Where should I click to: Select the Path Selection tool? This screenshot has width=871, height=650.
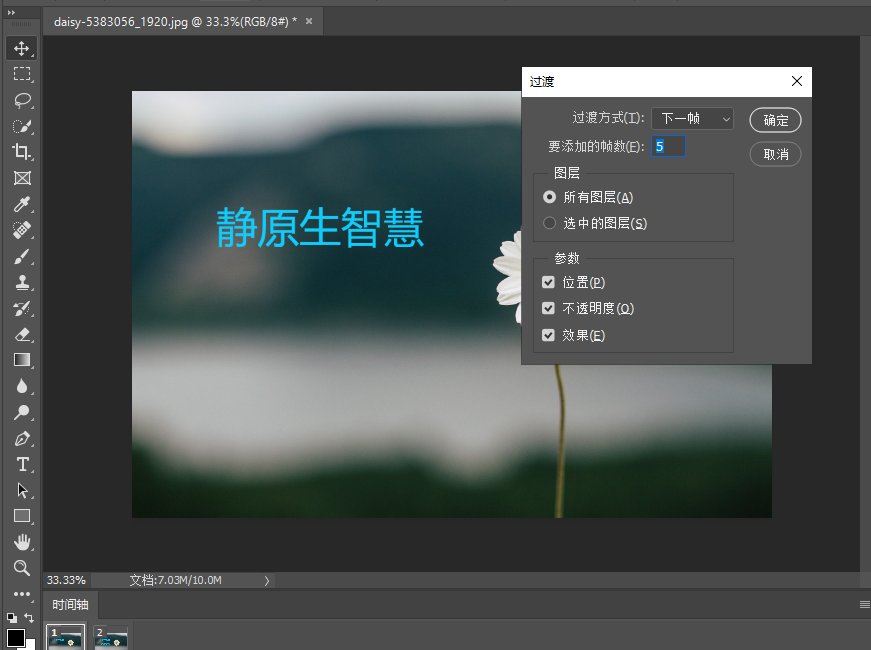click(x=22, y=490)
